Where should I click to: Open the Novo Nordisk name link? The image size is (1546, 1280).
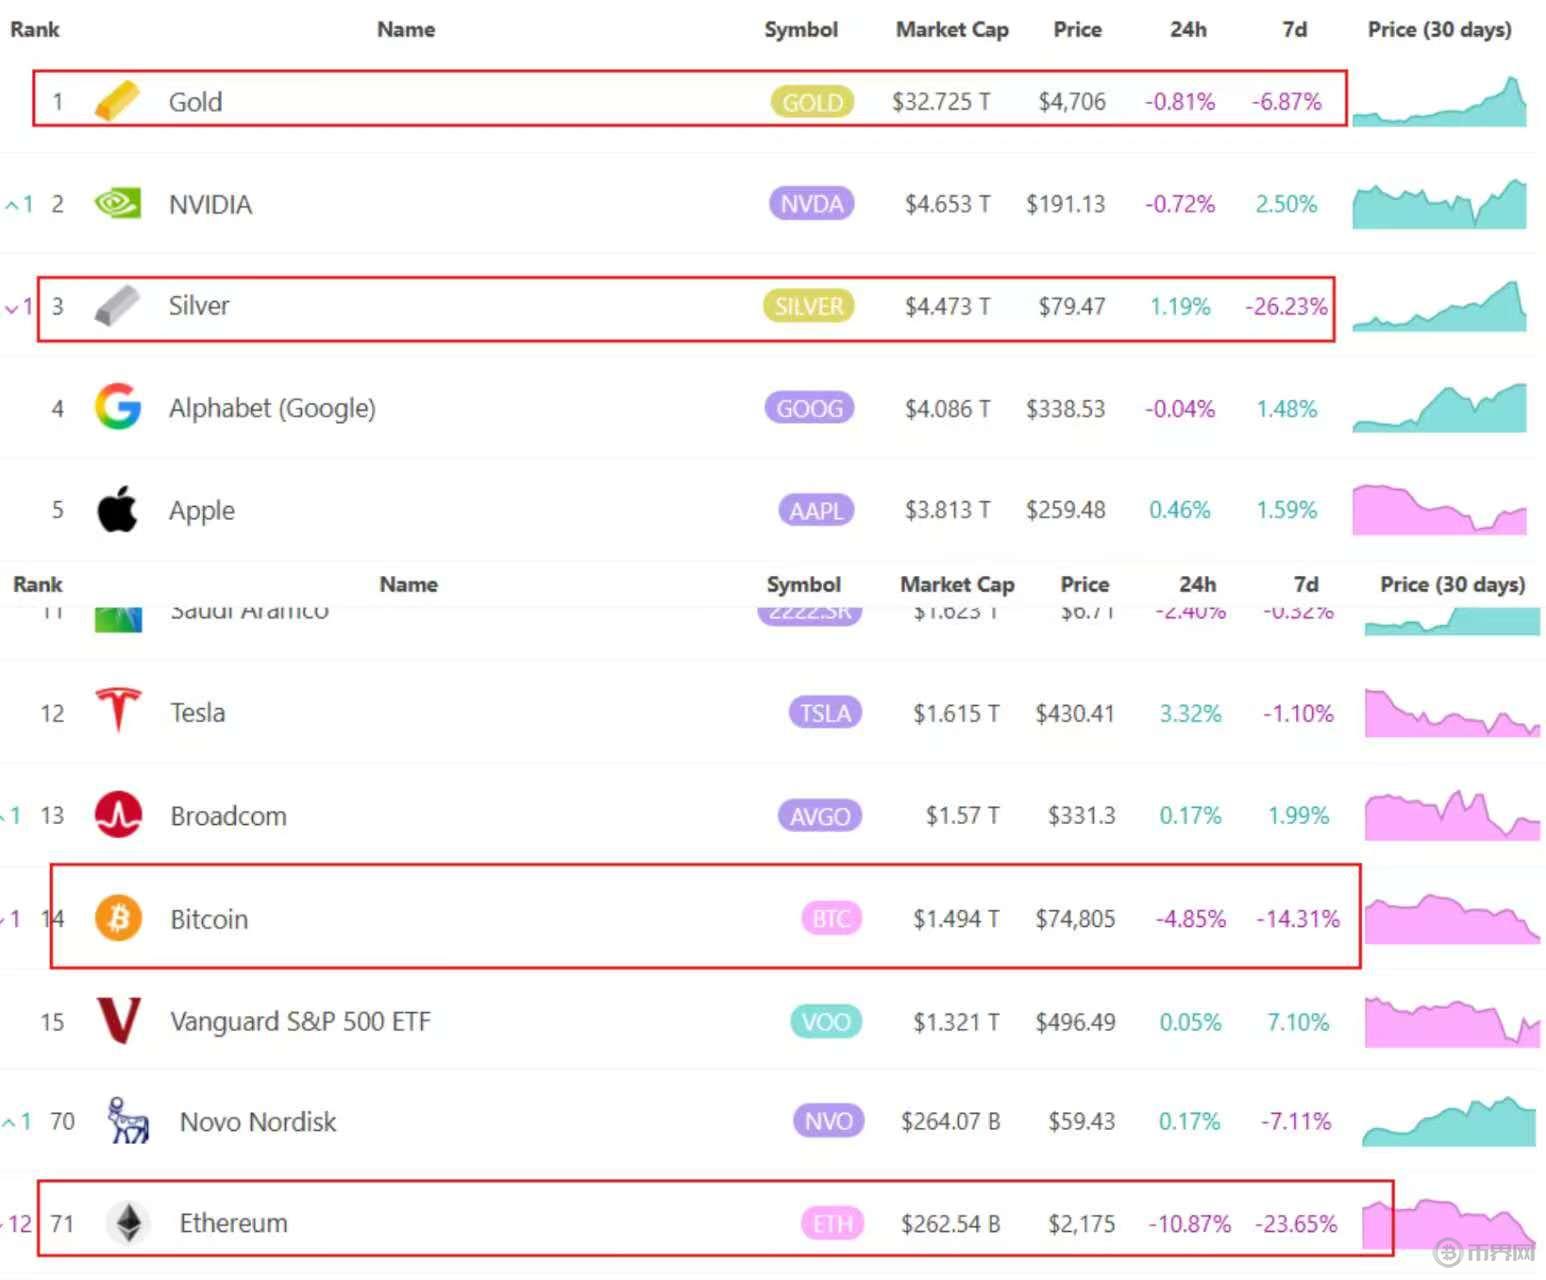click(258, 1122)
